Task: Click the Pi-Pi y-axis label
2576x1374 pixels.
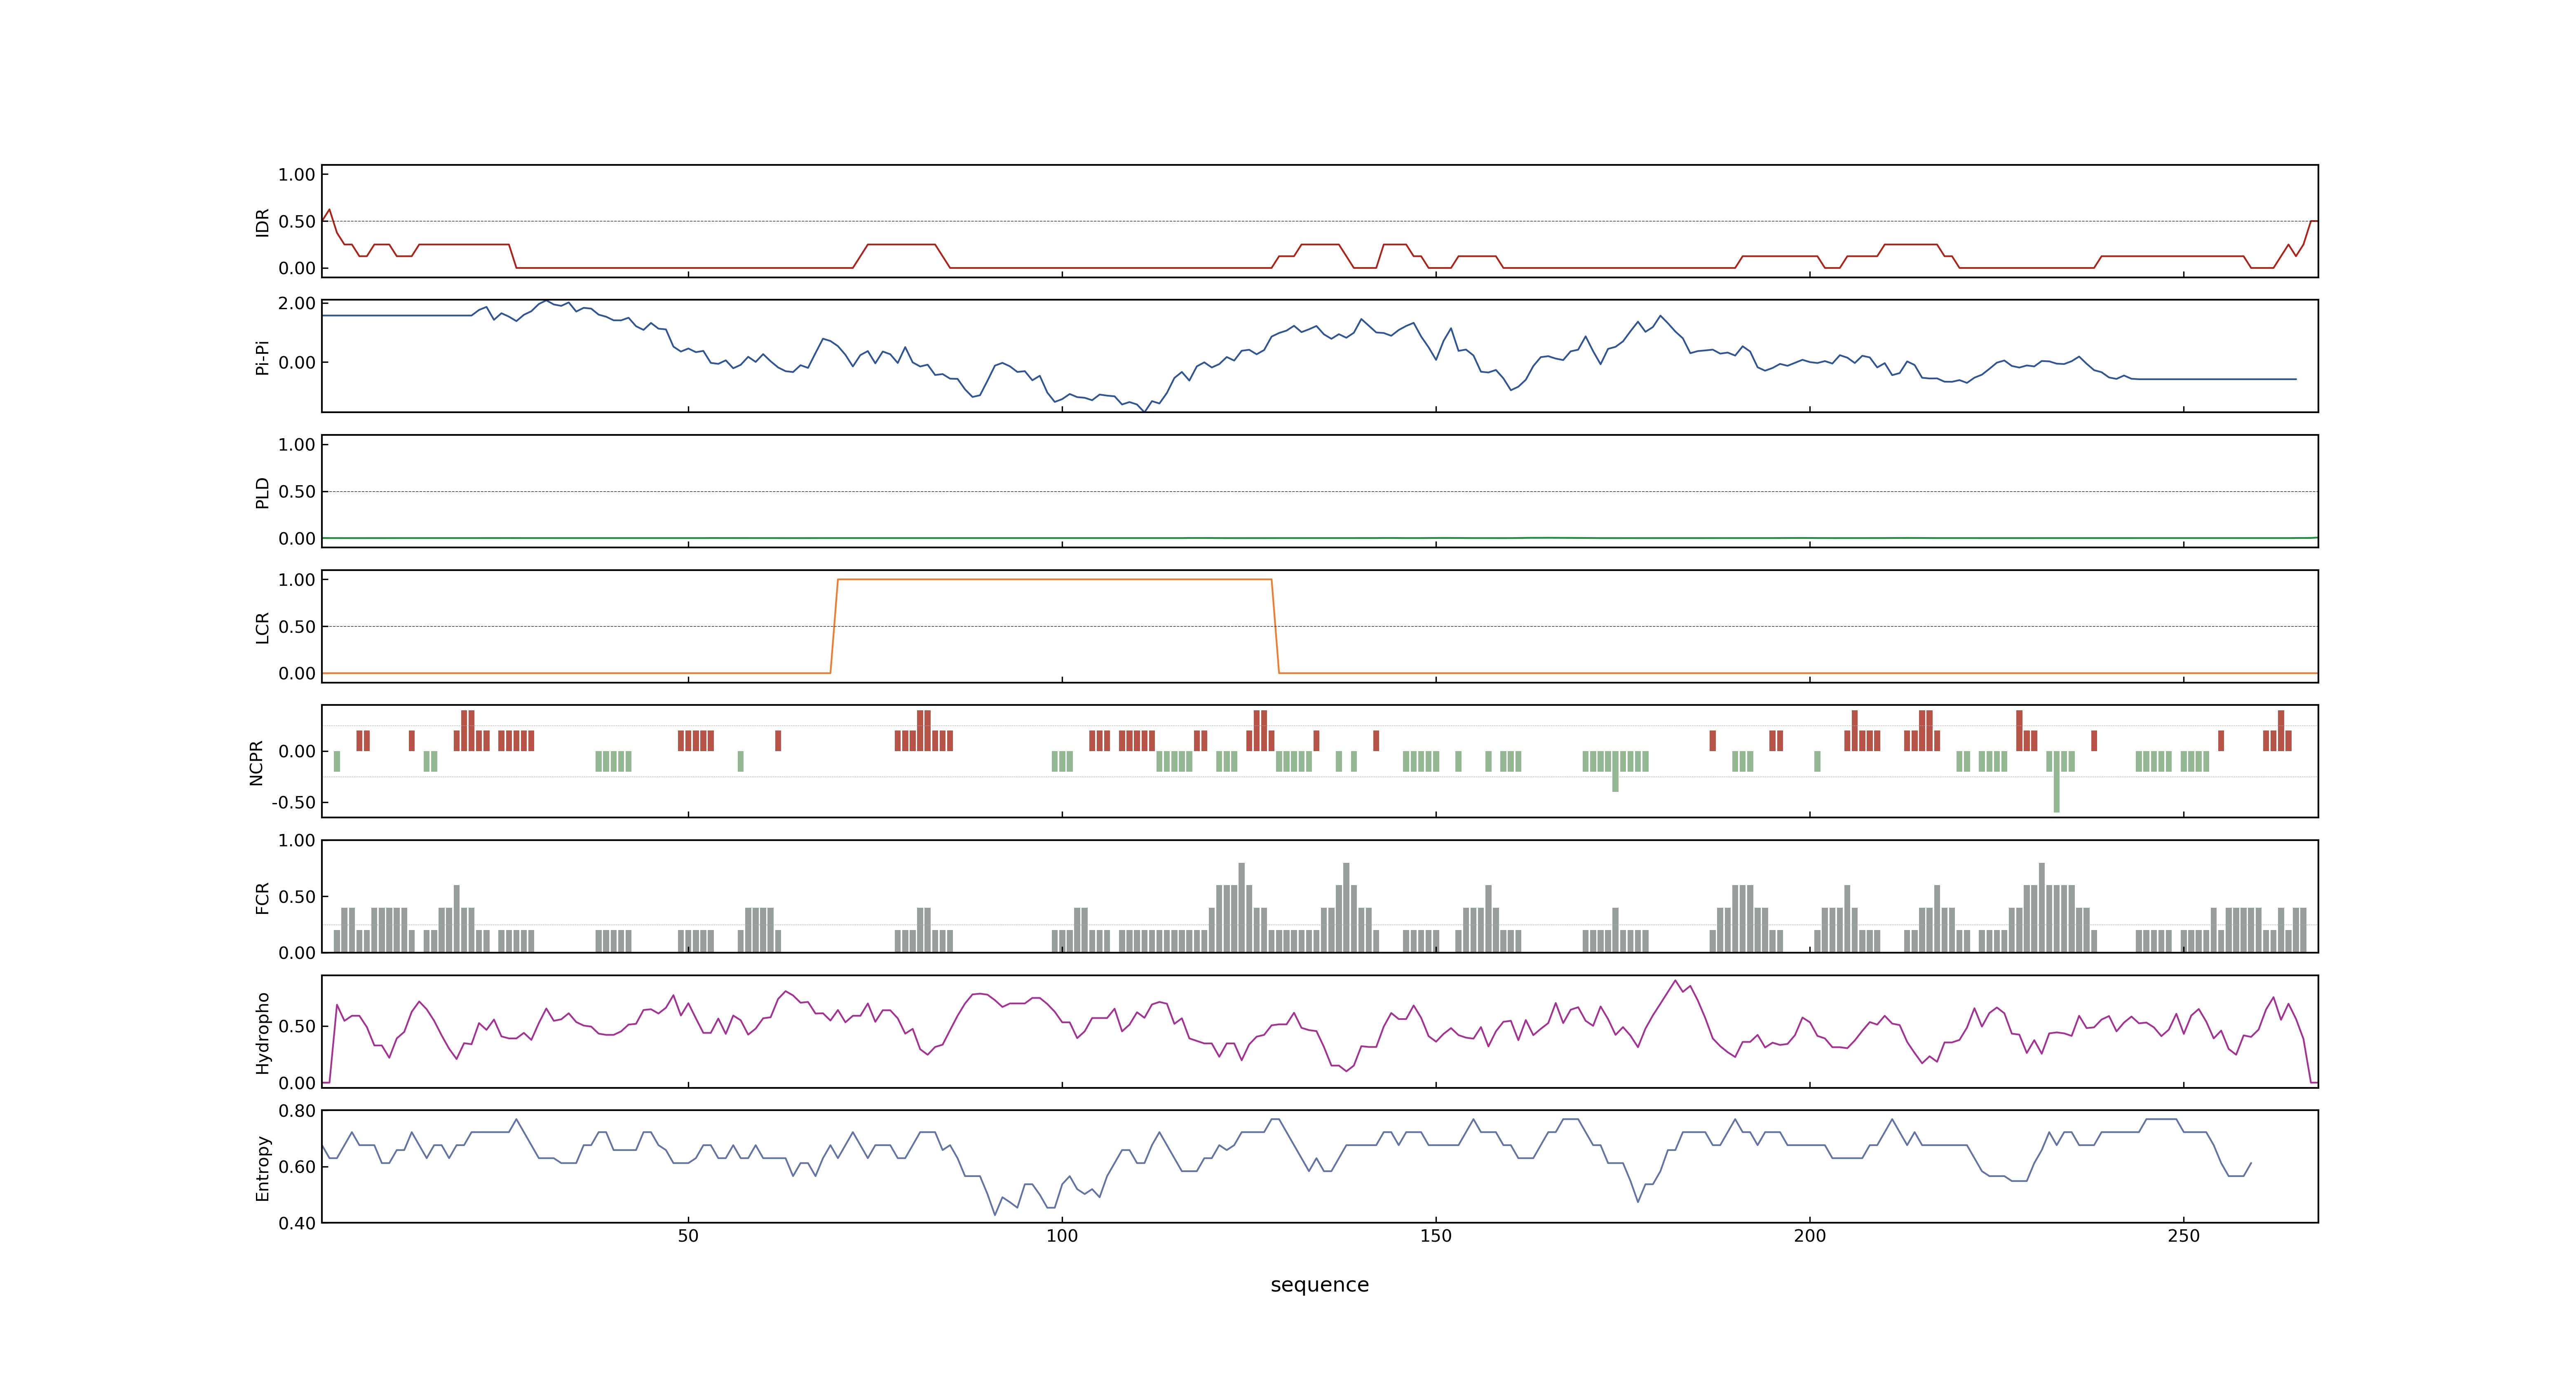Action: pyautogui.click(x=262, y=357)
